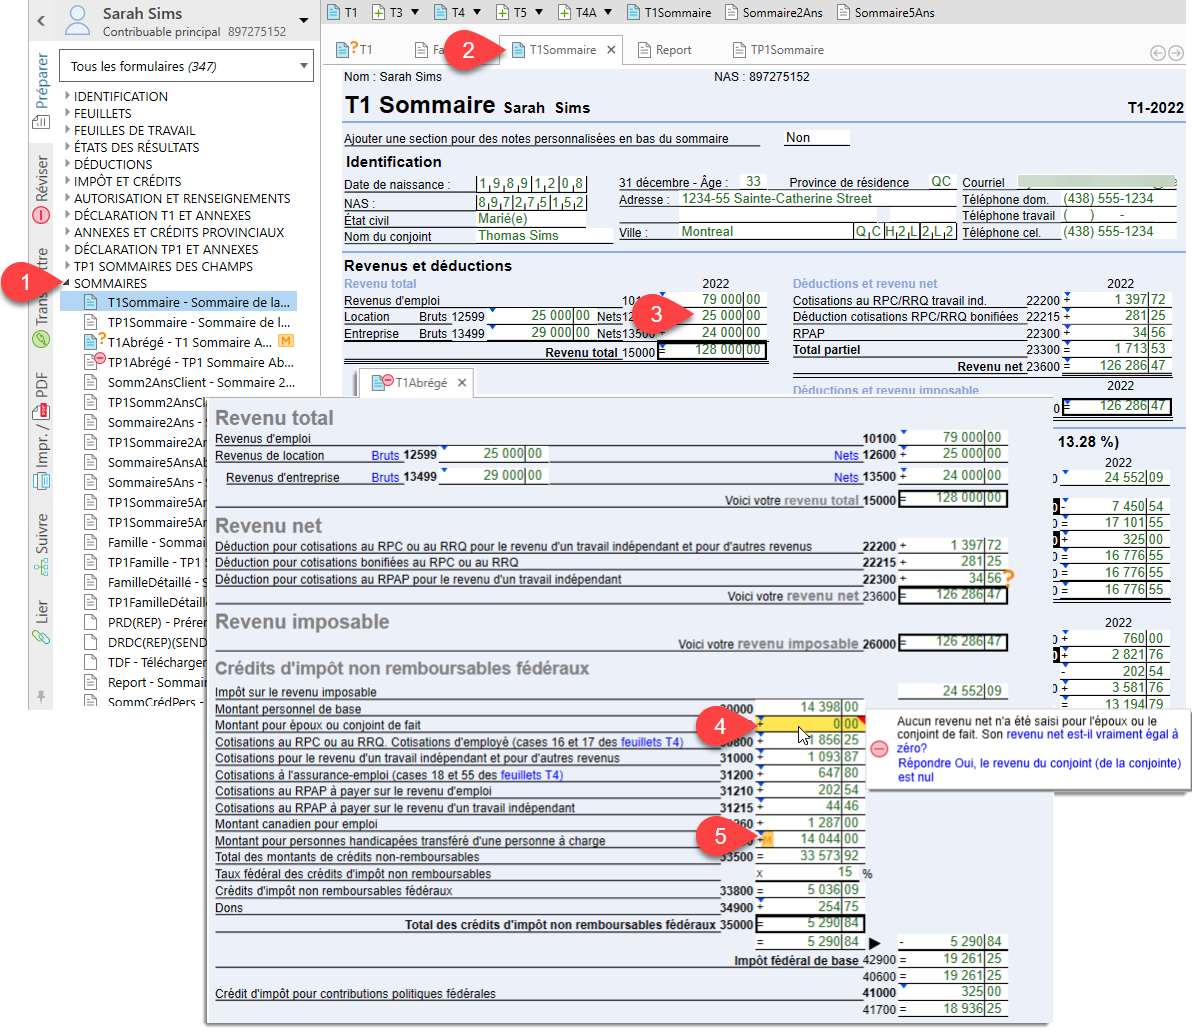Image resolution: width=1192 pixels, height=1032 pixels.
Task: Collapse the SOMMAIRES tree group
Action: click(x=68, y=283)
